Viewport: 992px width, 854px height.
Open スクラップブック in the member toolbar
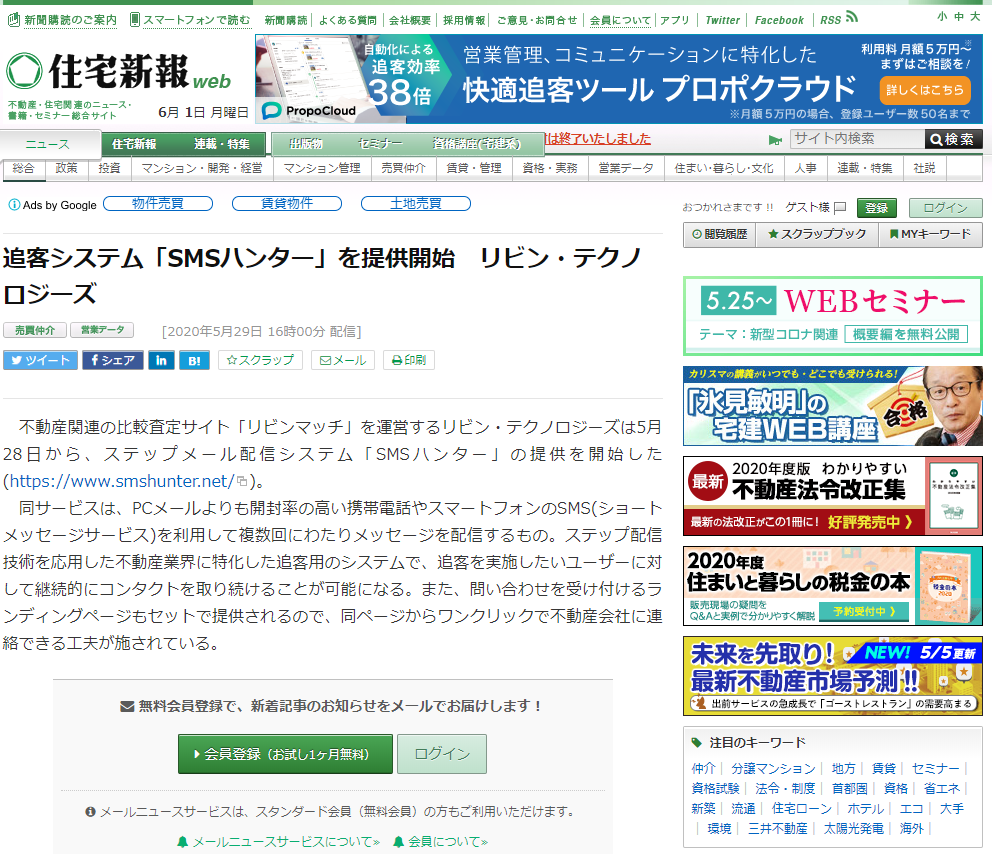tap(817, 234)
